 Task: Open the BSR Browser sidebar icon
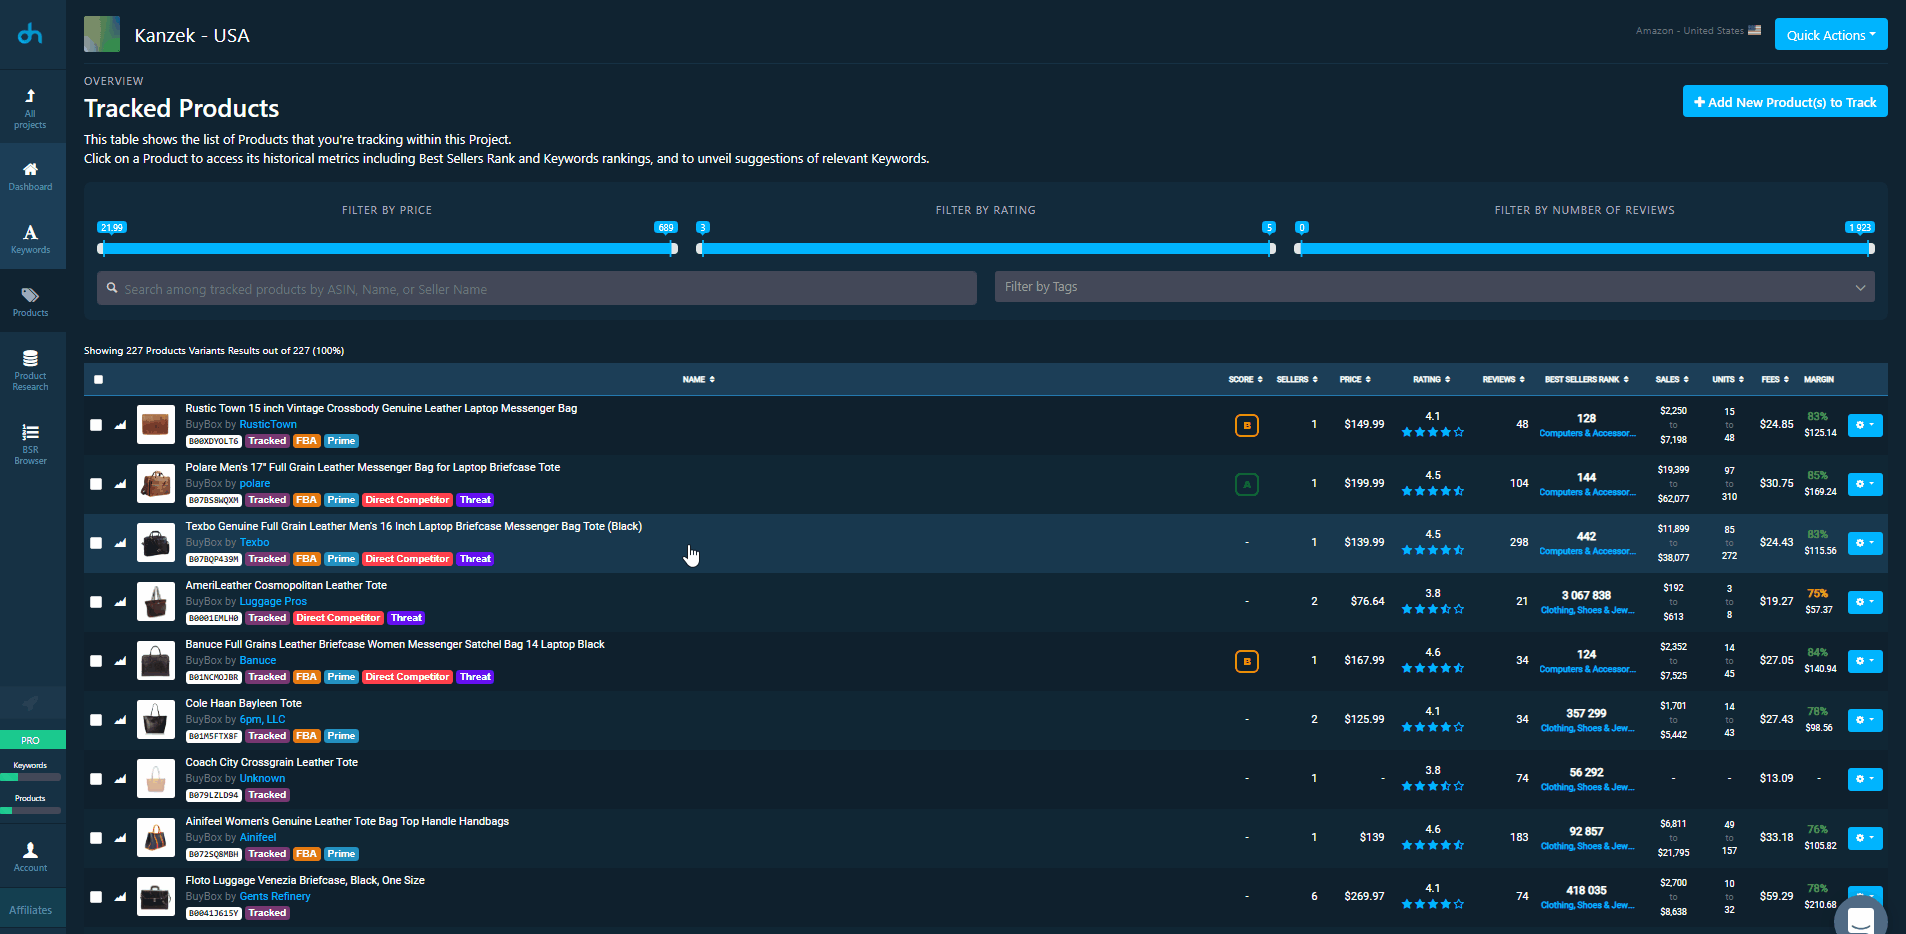pos(30,442)
